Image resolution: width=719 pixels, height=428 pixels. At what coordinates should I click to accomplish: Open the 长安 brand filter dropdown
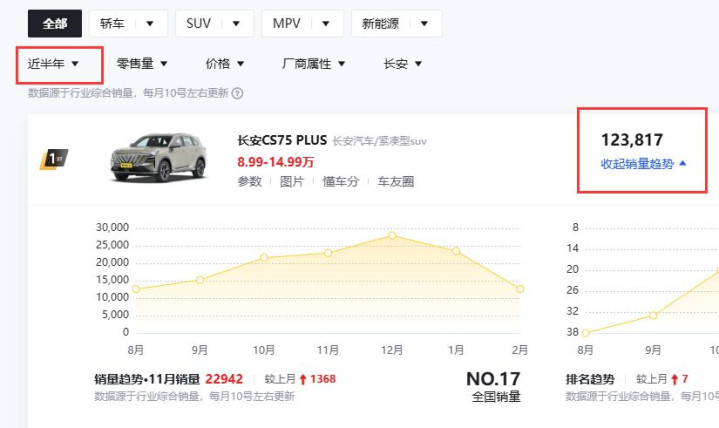(x=402, y=64)
